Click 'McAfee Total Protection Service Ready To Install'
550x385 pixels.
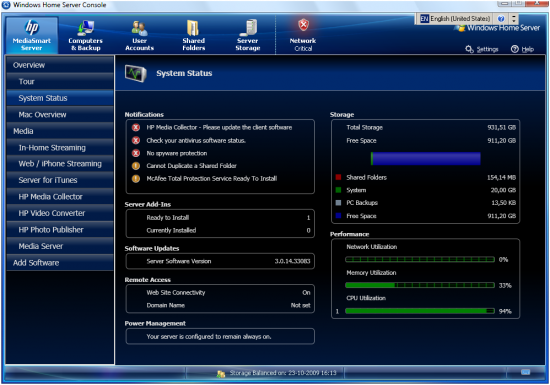(212, 179)
